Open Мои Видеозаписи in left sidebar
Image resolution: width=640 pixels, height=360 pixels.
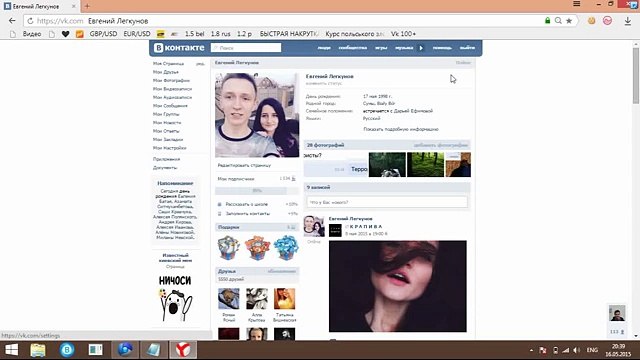click(172, 89)
